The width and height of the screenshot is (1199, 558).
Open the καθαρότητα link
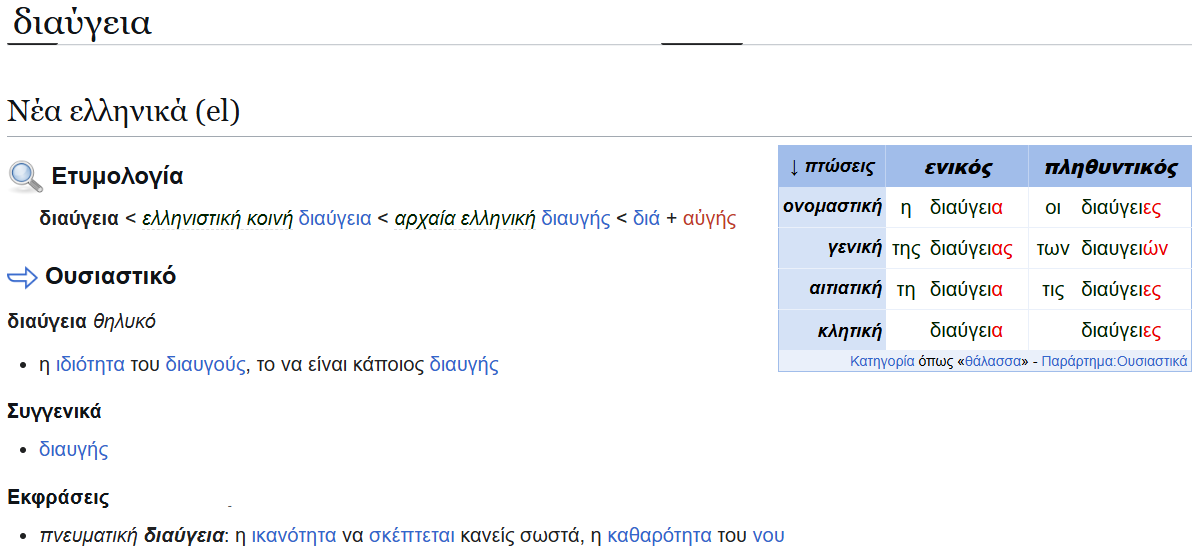659,536
